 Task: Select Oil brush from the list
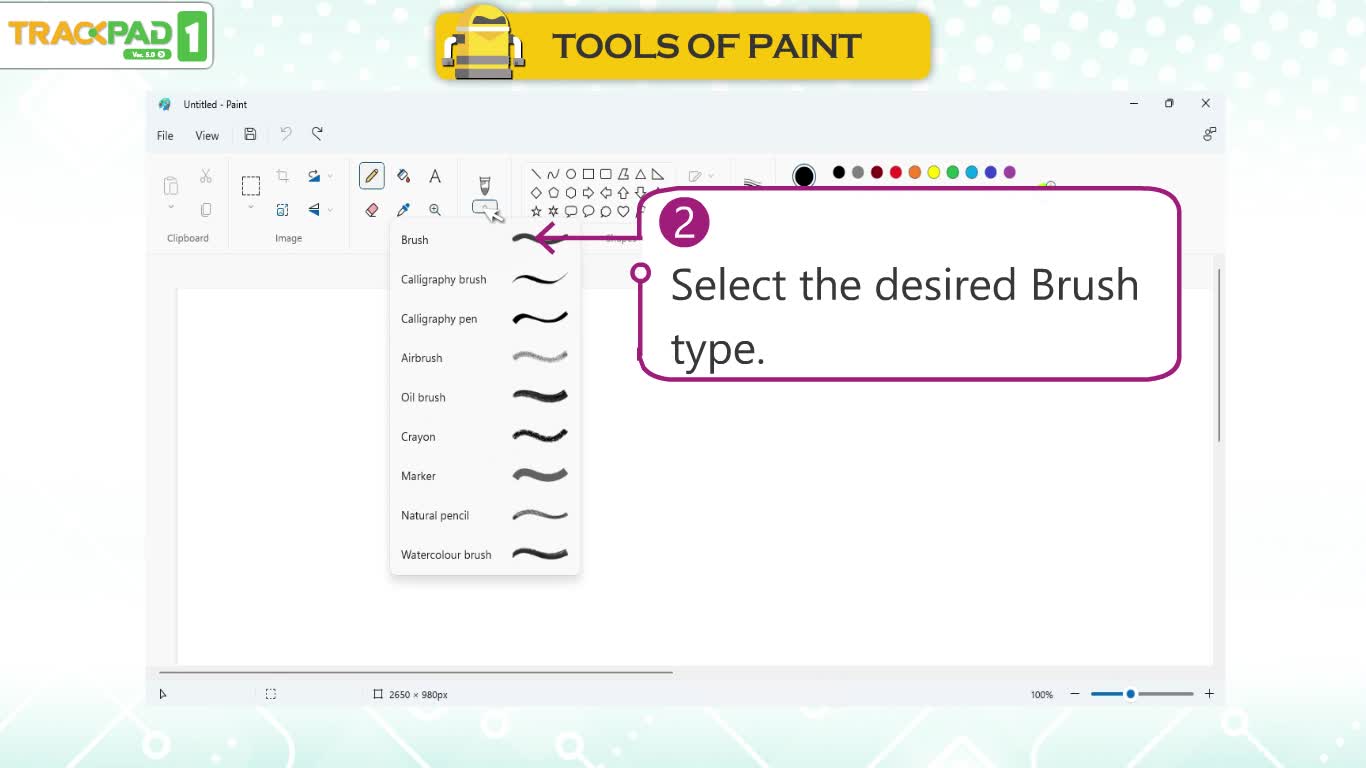pos(485,397)
